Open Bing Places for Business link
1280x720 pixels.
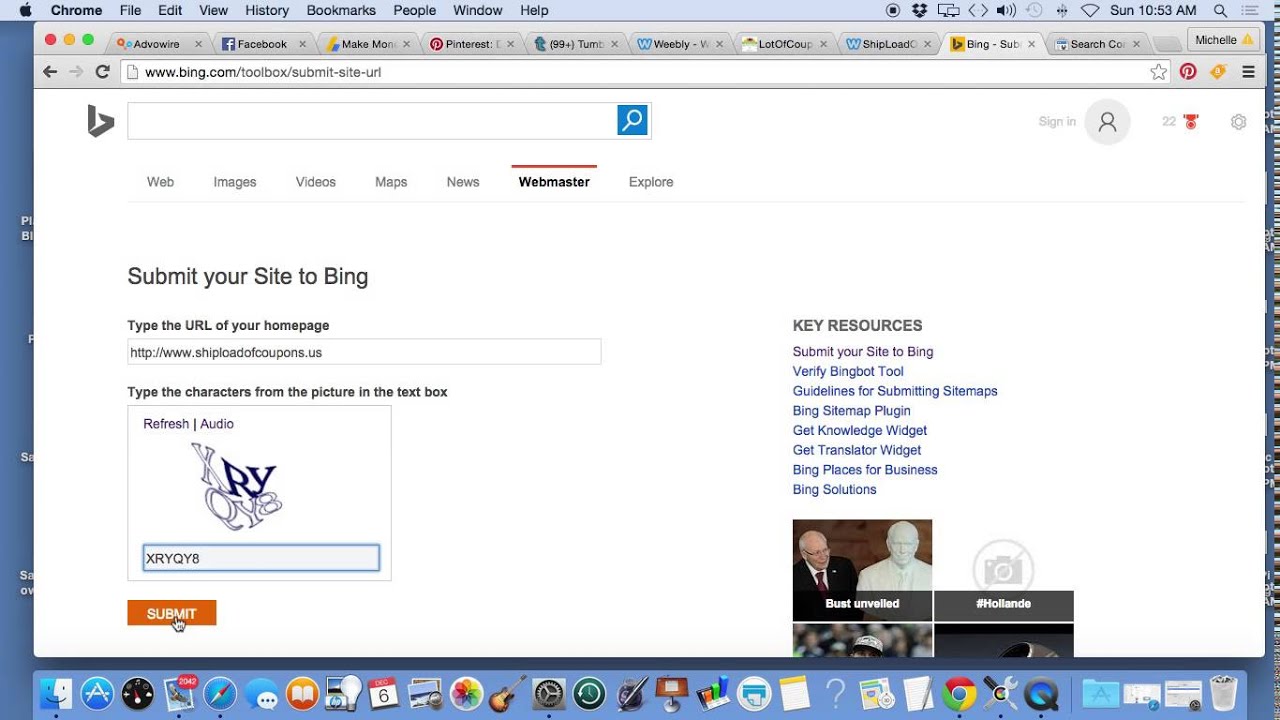pos(865,470)
